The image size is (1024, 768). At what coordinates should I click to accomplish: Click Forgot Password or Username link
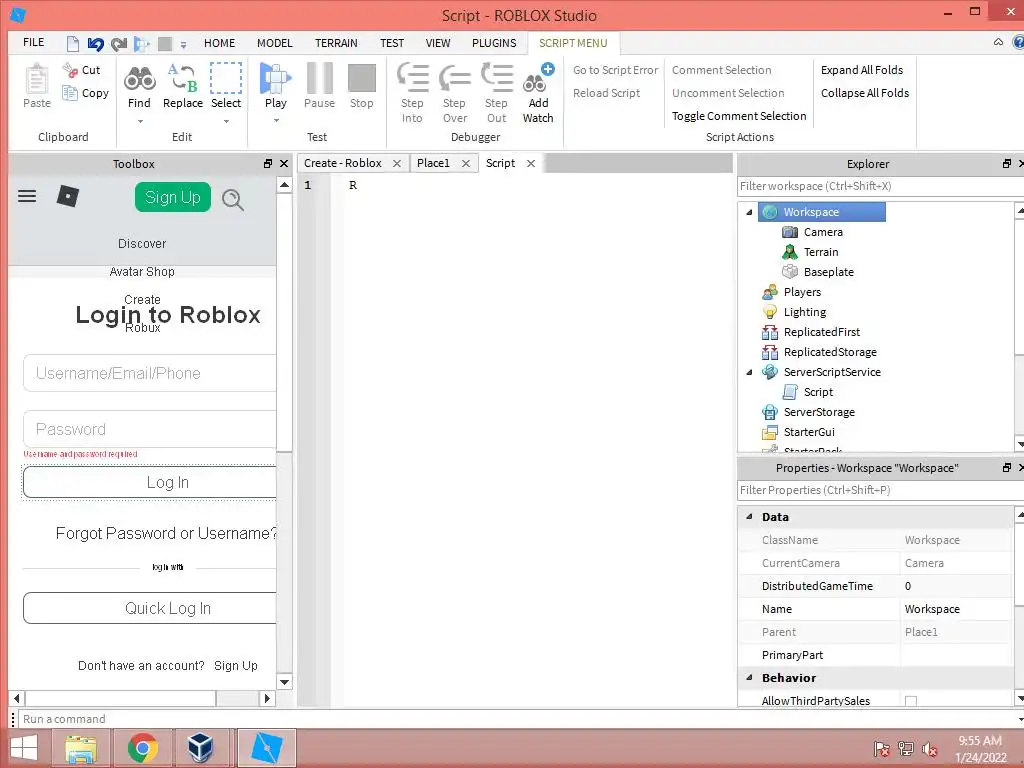pos(166,534)
